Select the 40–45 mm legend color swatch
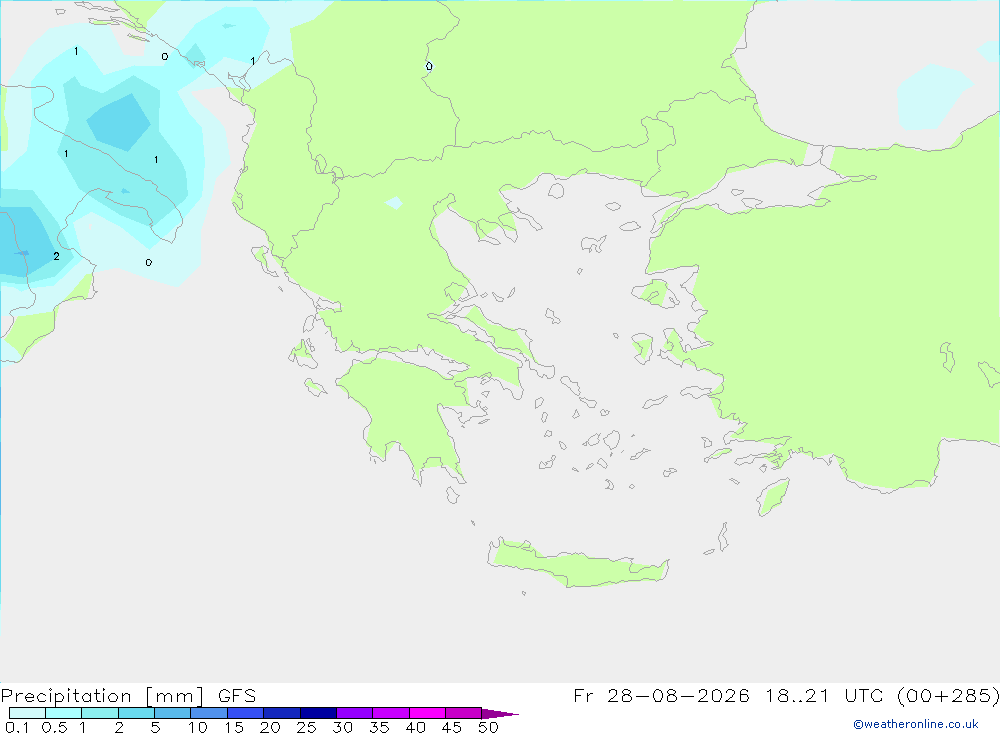This screenshot has width=1000, height=733. click(427, 713)
